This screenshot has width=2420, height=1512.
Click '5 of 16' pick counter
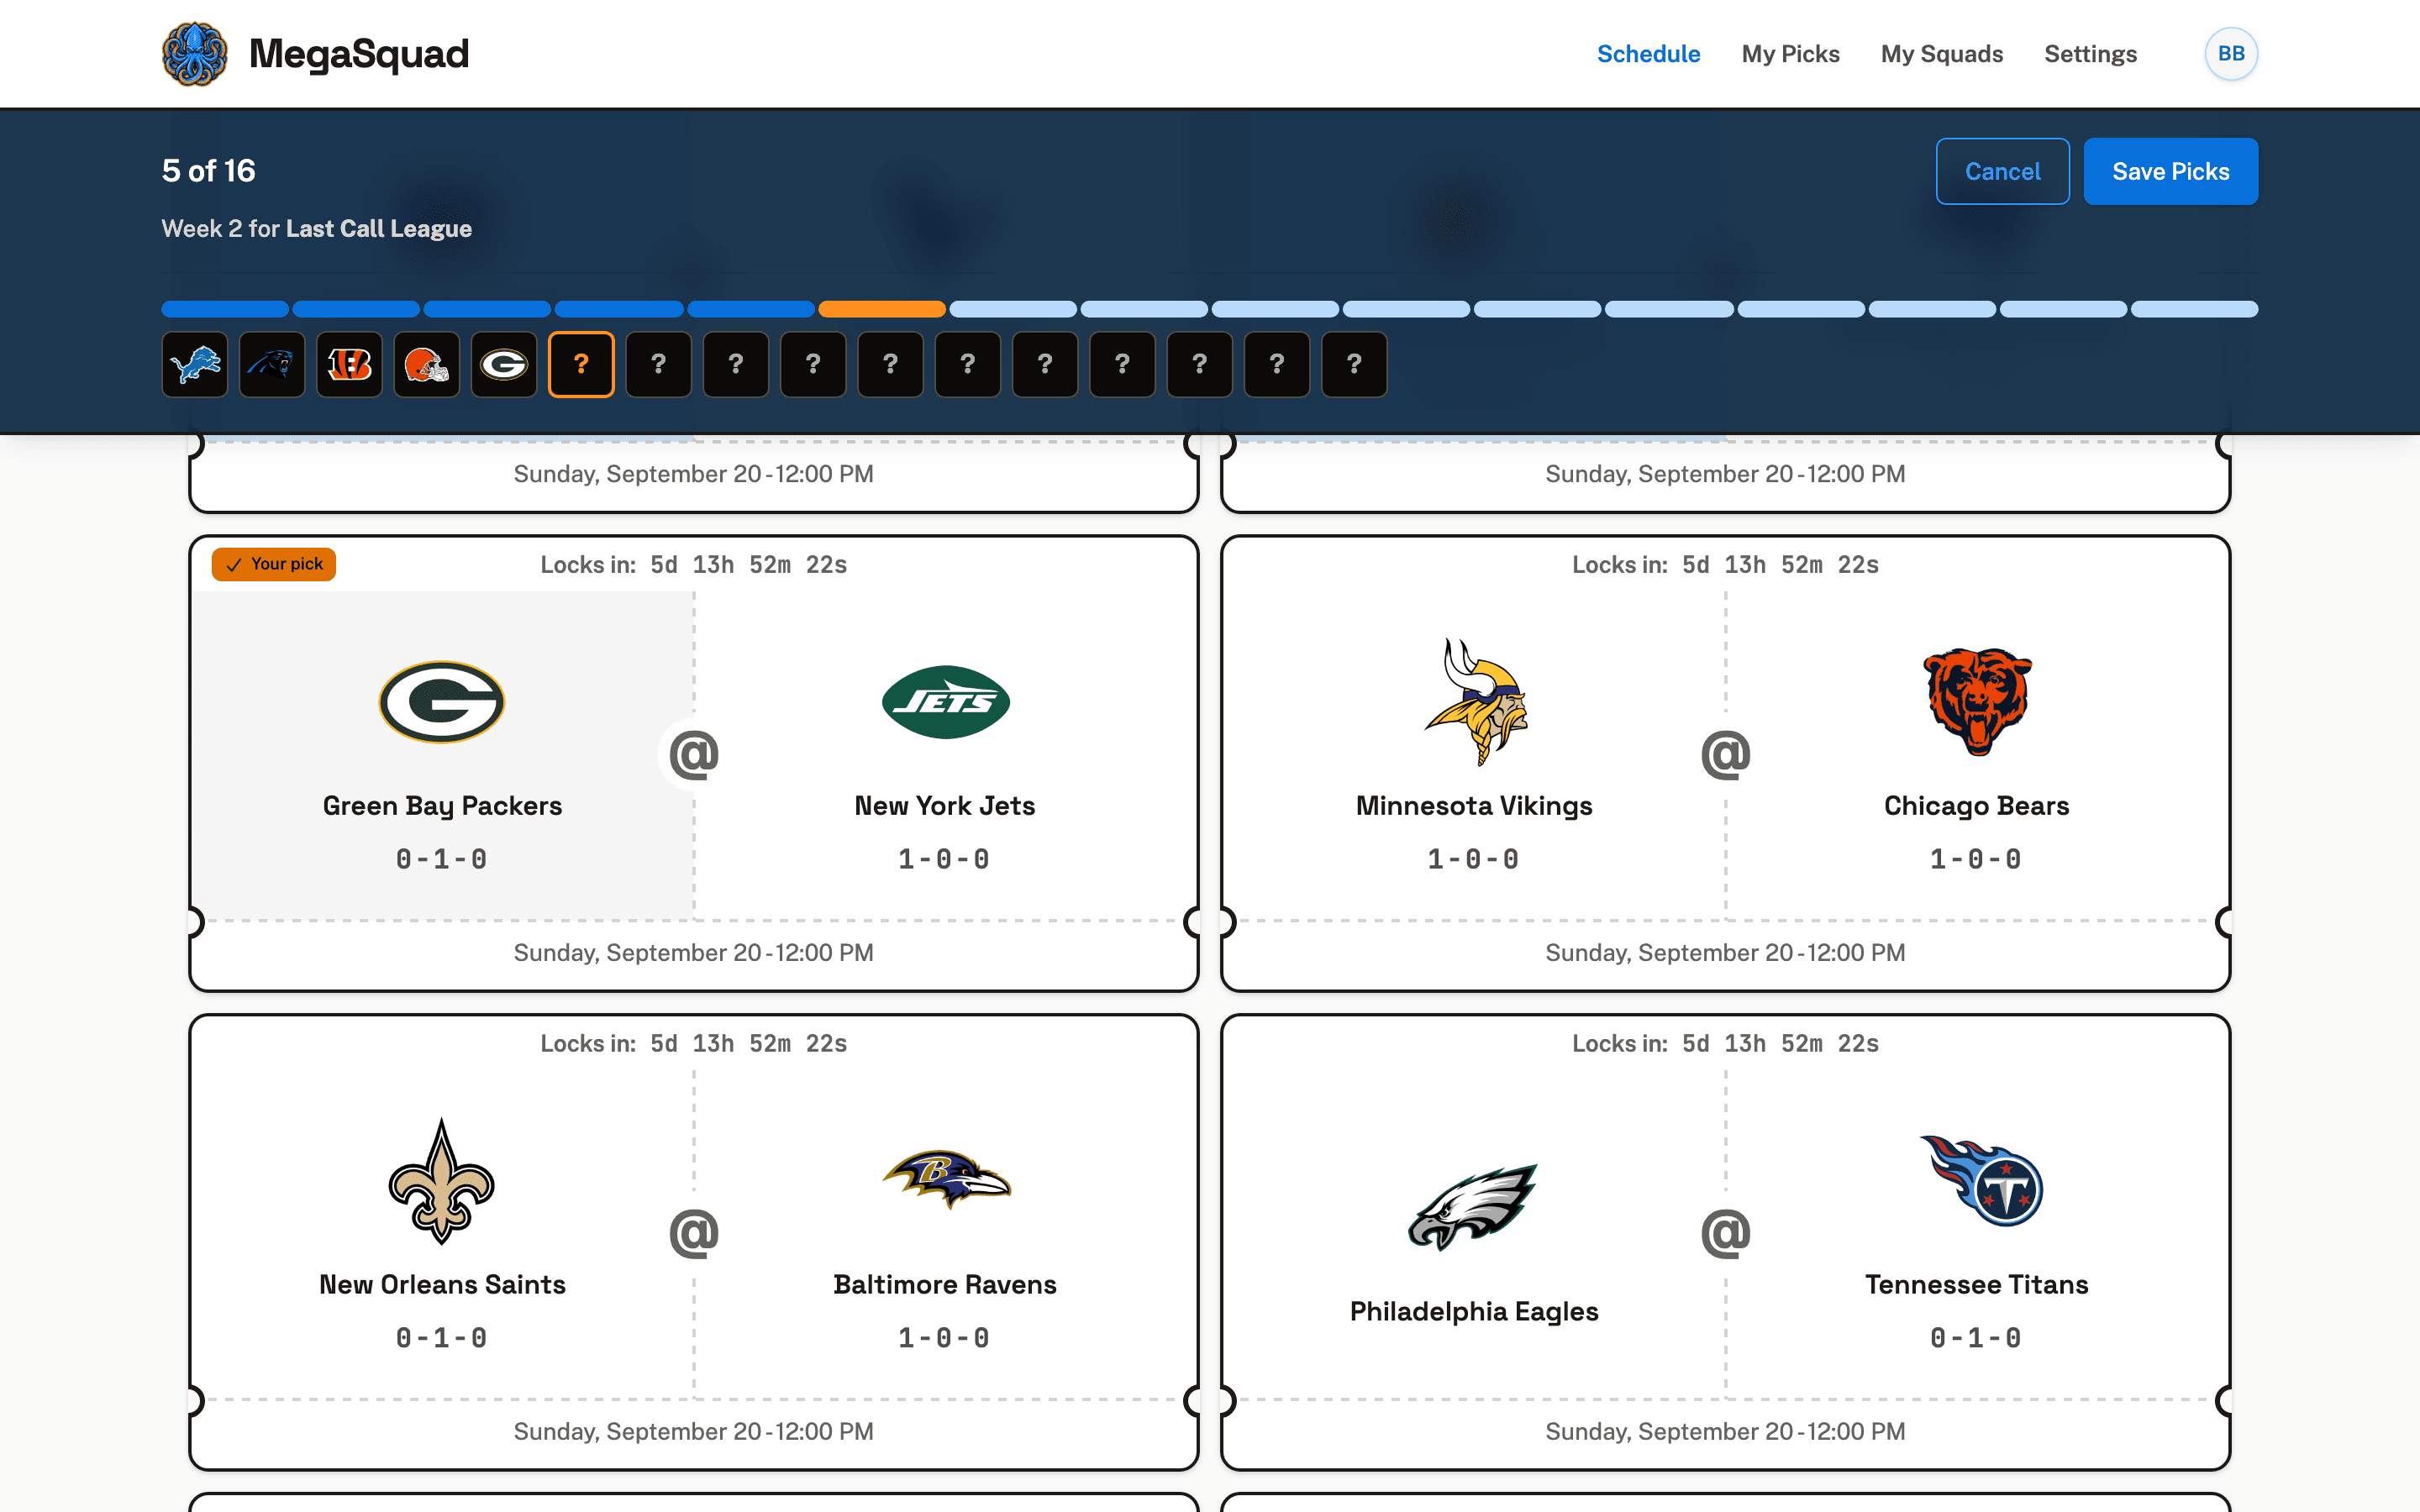209,171
